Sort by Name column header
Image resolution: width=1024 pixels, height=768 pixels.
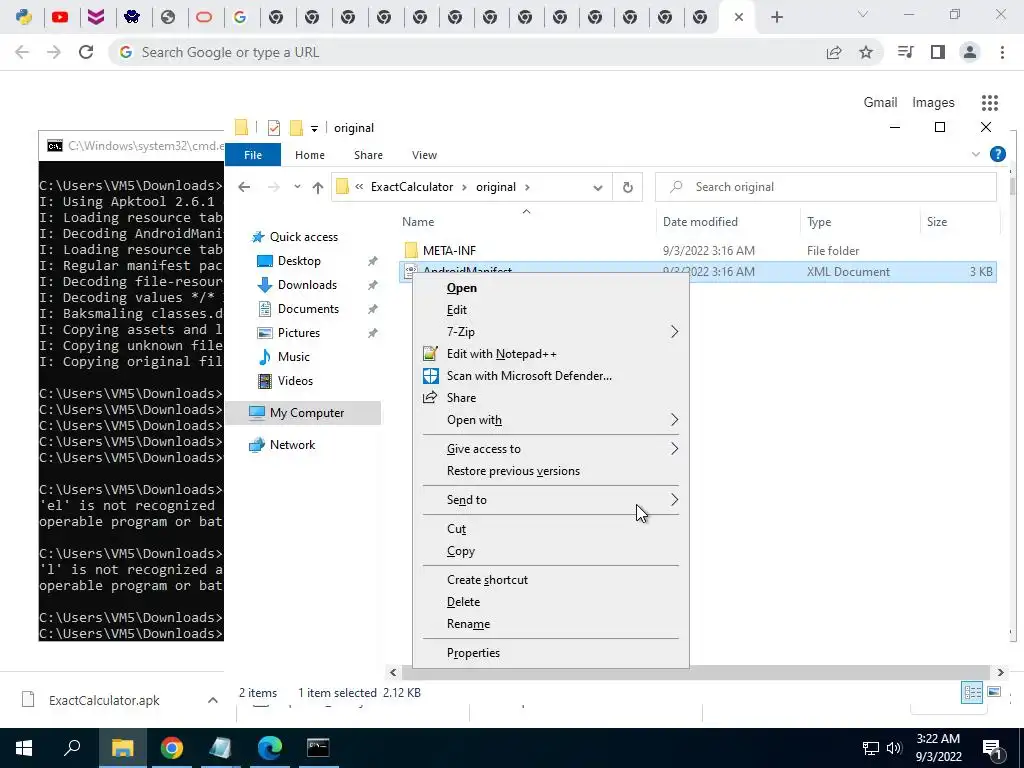[x=418, y=221]
